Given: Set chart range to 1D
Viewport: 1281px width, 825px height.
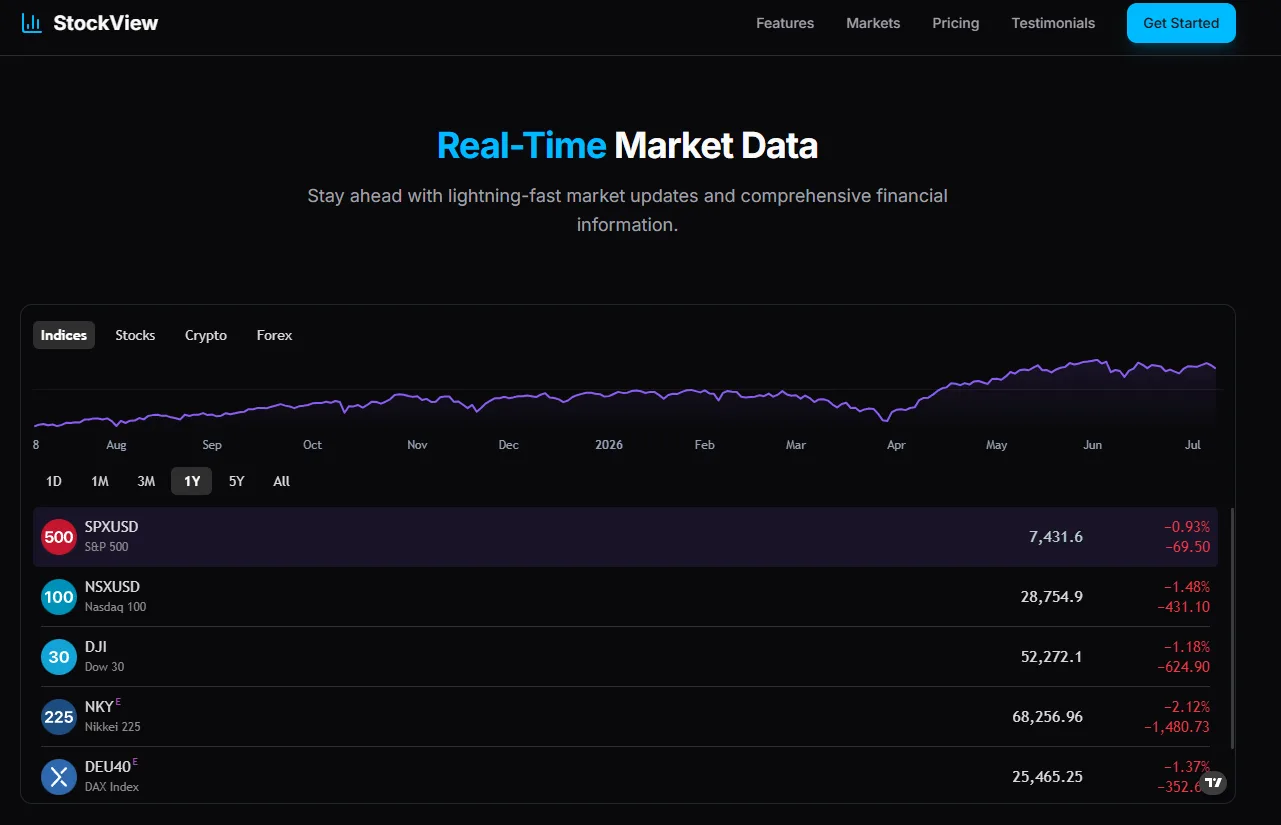Looking at the screenshot, I should [x=54, y=481].
